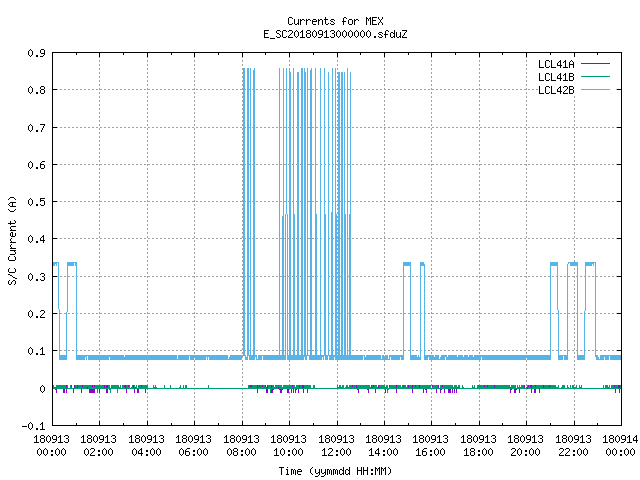Click the 0.8 y-axis tick label
Viewport: 640px width, 480px height.
pos(36,90)
